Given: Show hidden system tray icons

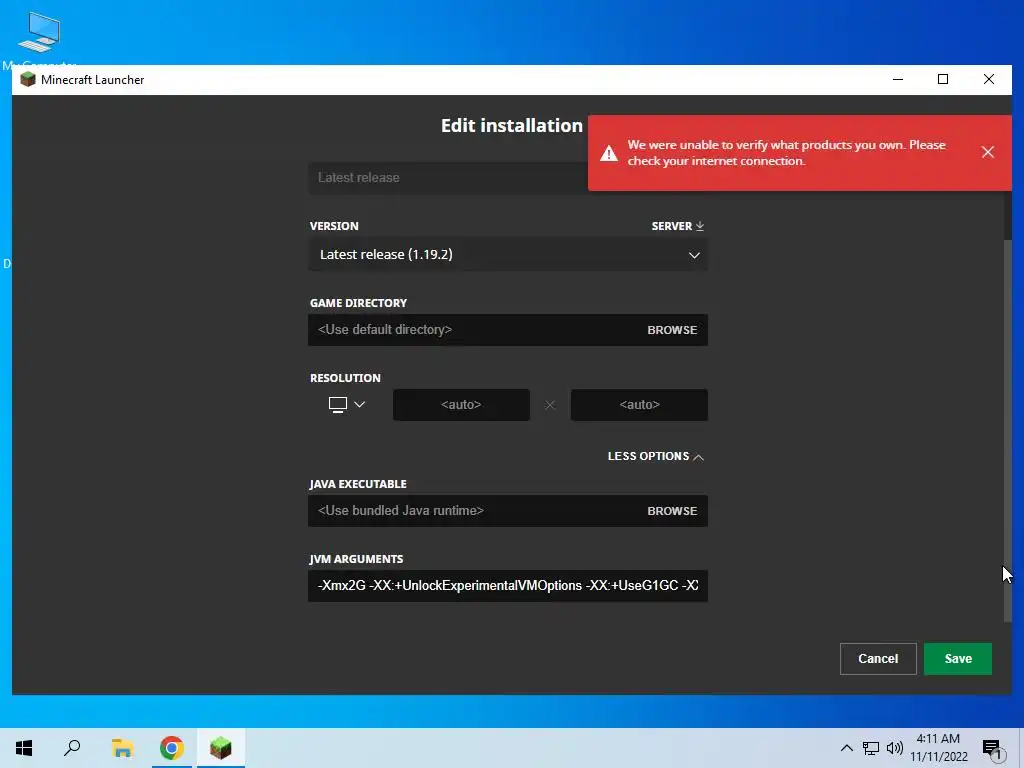Looking at the screenshot, I should pyautogui.click(x=846, y=748).
